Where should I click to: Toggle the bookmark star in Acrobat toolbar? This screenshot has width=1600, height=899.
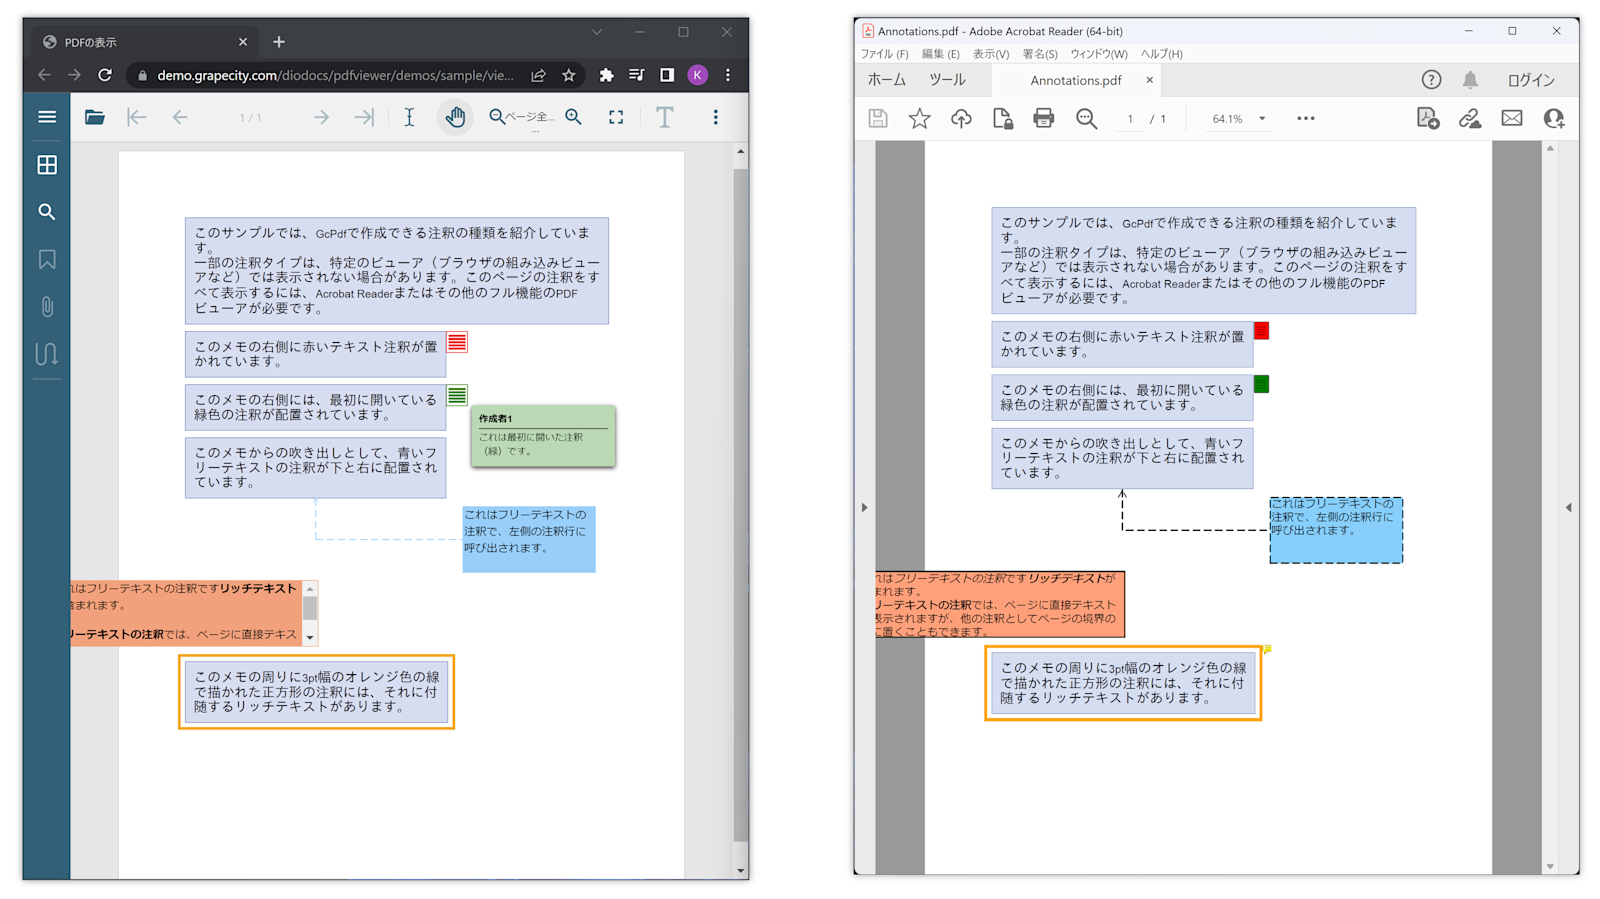(x=919, y=118)
